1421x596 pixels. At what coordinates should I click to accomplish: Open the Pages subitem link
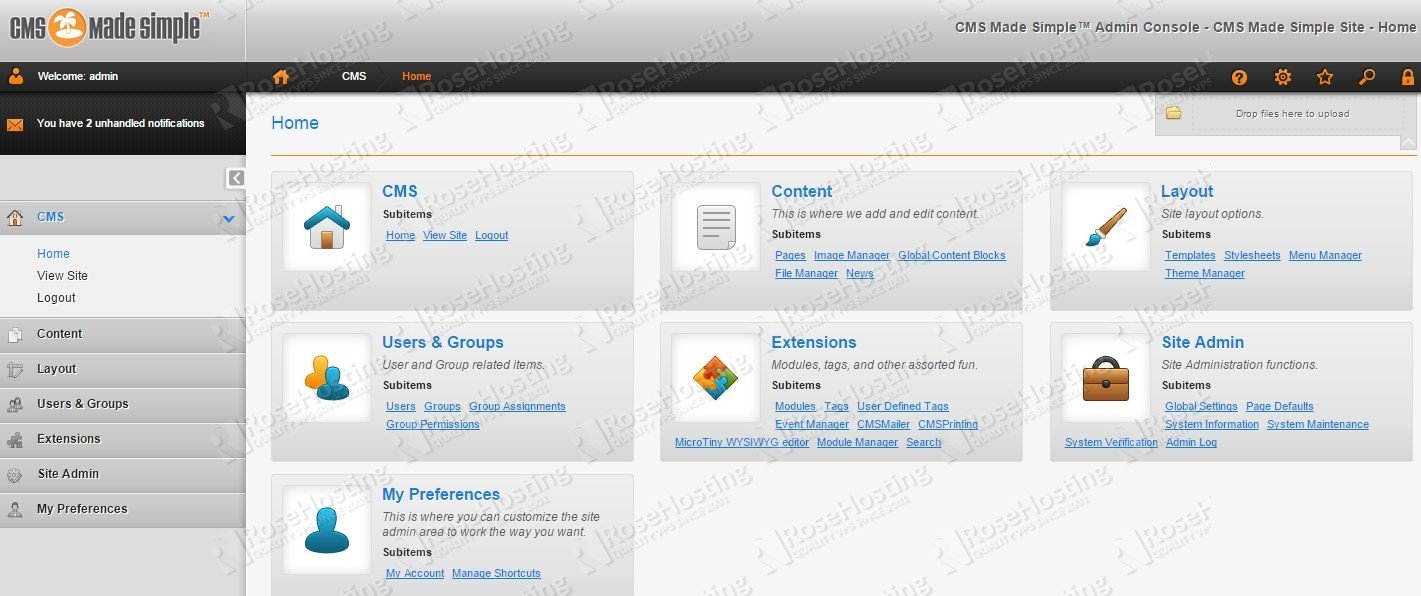[x=790, y=256]
